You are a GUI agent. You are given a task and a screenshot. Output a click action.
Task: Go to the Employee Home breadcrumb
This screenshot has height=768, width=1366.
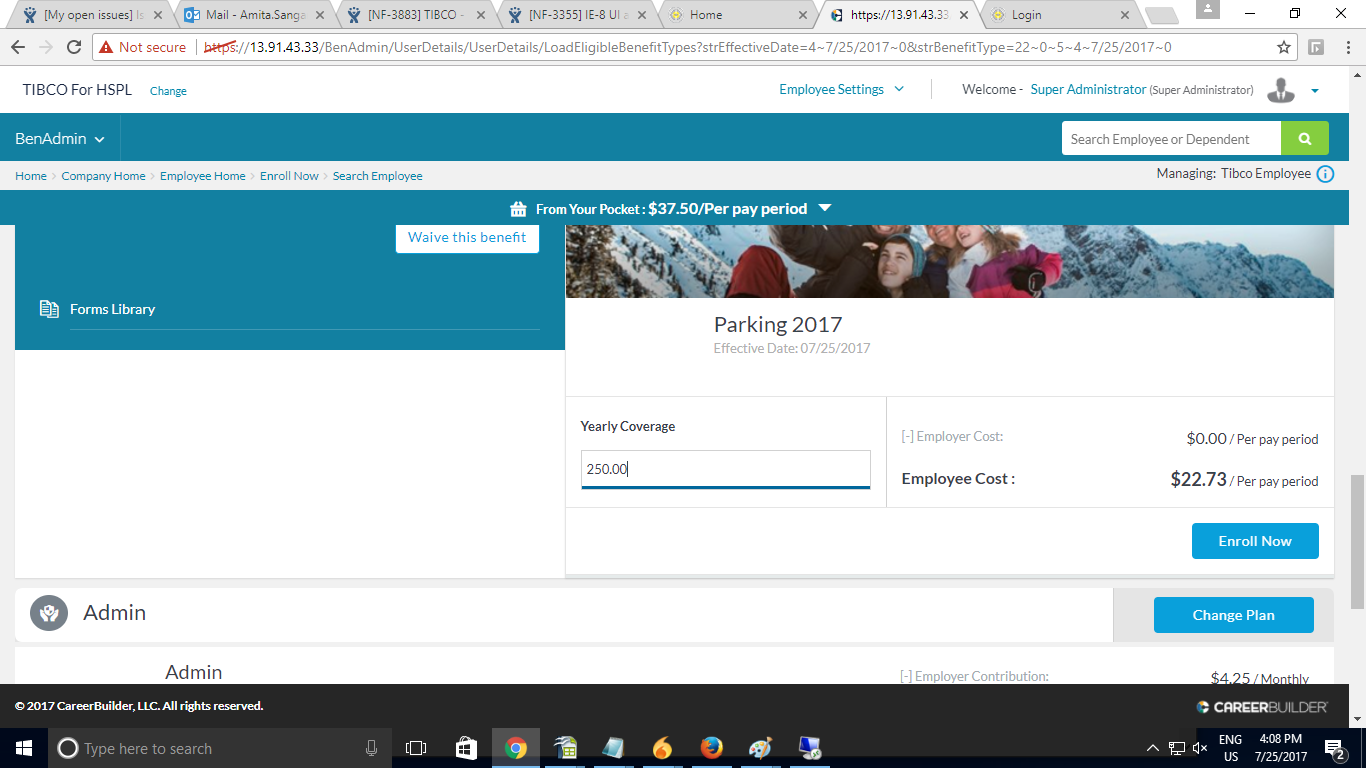point(203,176)
